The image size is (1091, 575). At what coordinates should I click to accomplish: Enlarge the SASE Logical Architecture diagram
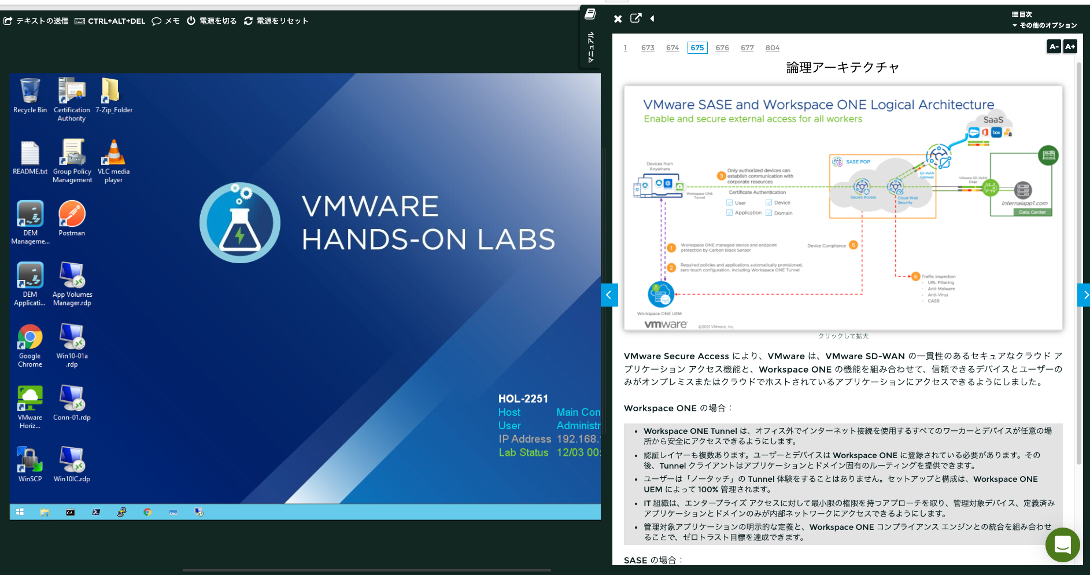[x=843, y=208]
